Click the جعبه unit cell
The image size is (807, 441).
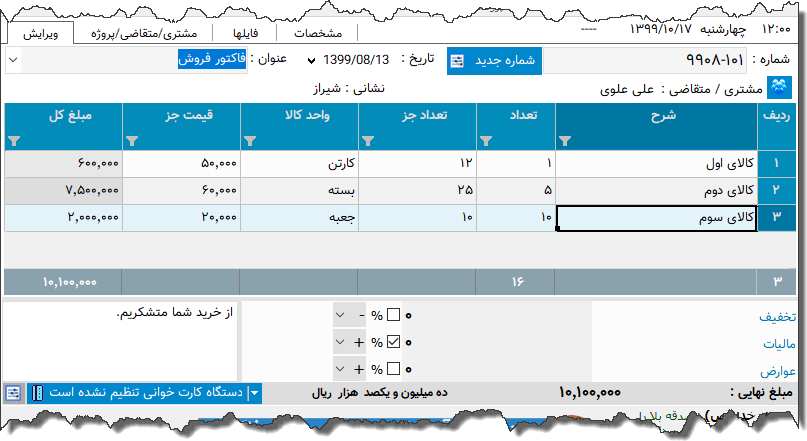point(300,218)
